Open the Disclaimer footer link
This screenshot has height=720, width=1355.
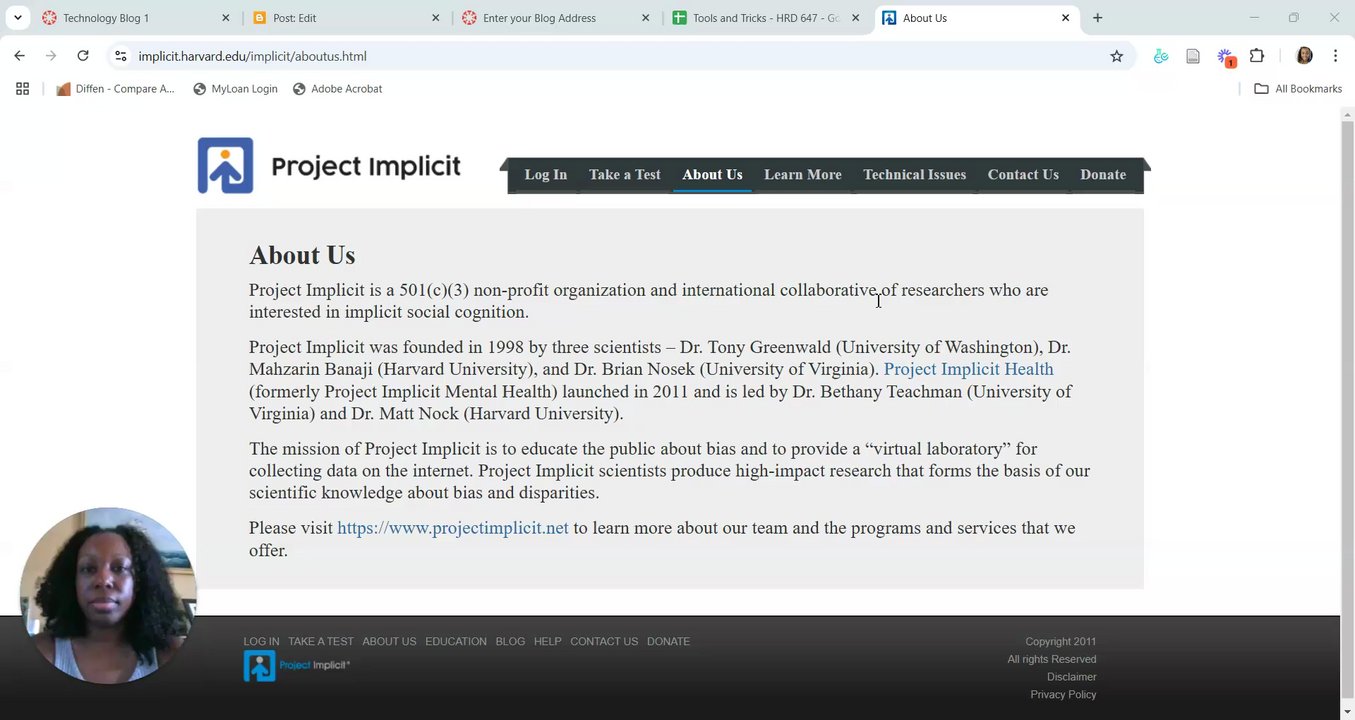click(1071, 677)
